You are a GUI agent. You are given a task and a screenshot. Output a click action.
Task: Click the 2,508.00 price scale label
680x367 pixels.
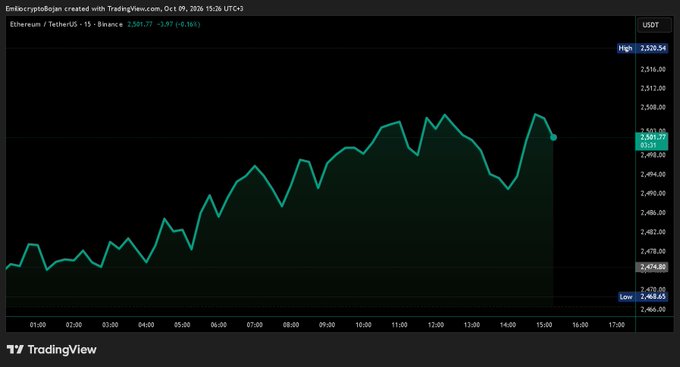(653, 107)
